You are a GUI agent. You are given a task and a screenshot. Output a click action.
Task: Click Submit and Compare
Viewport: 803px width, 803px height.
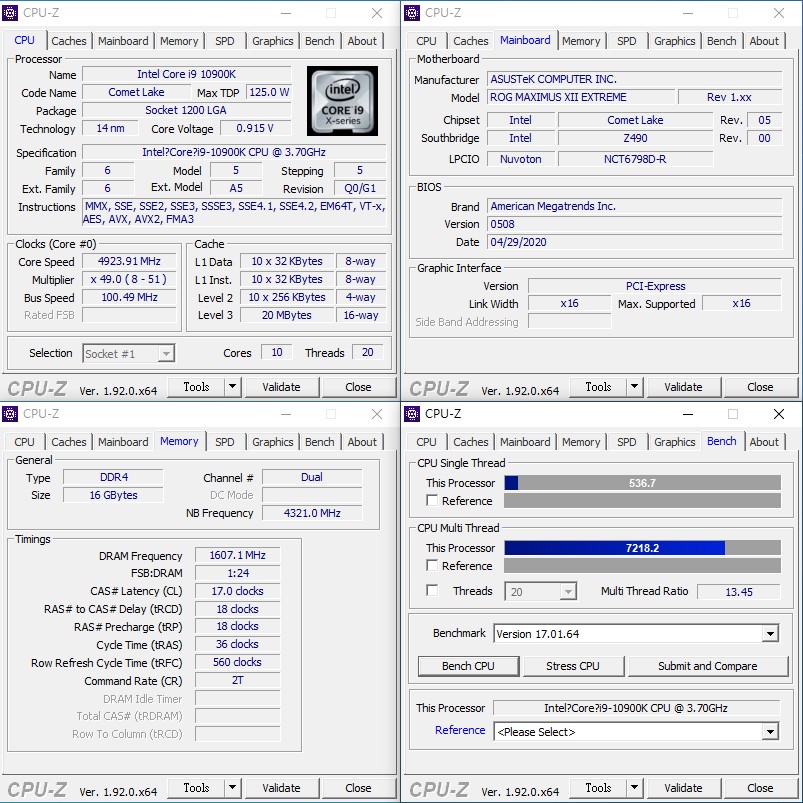[x=708, y=666]
